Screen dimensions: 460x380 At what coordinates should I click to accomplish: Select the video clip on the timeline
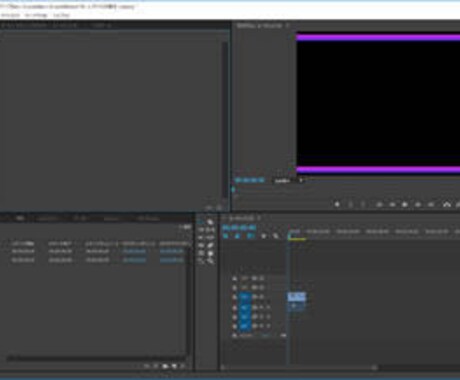pos(297,297)
